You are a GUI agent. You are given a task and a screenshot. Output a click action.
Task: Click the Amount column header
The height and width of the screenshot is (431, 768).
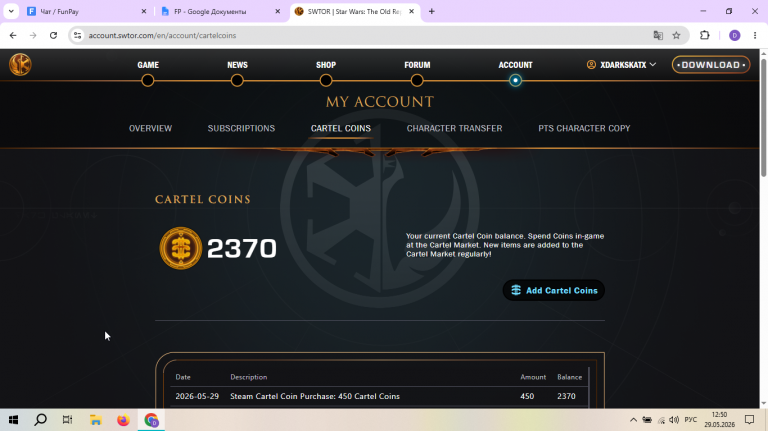tap(533, 377)
